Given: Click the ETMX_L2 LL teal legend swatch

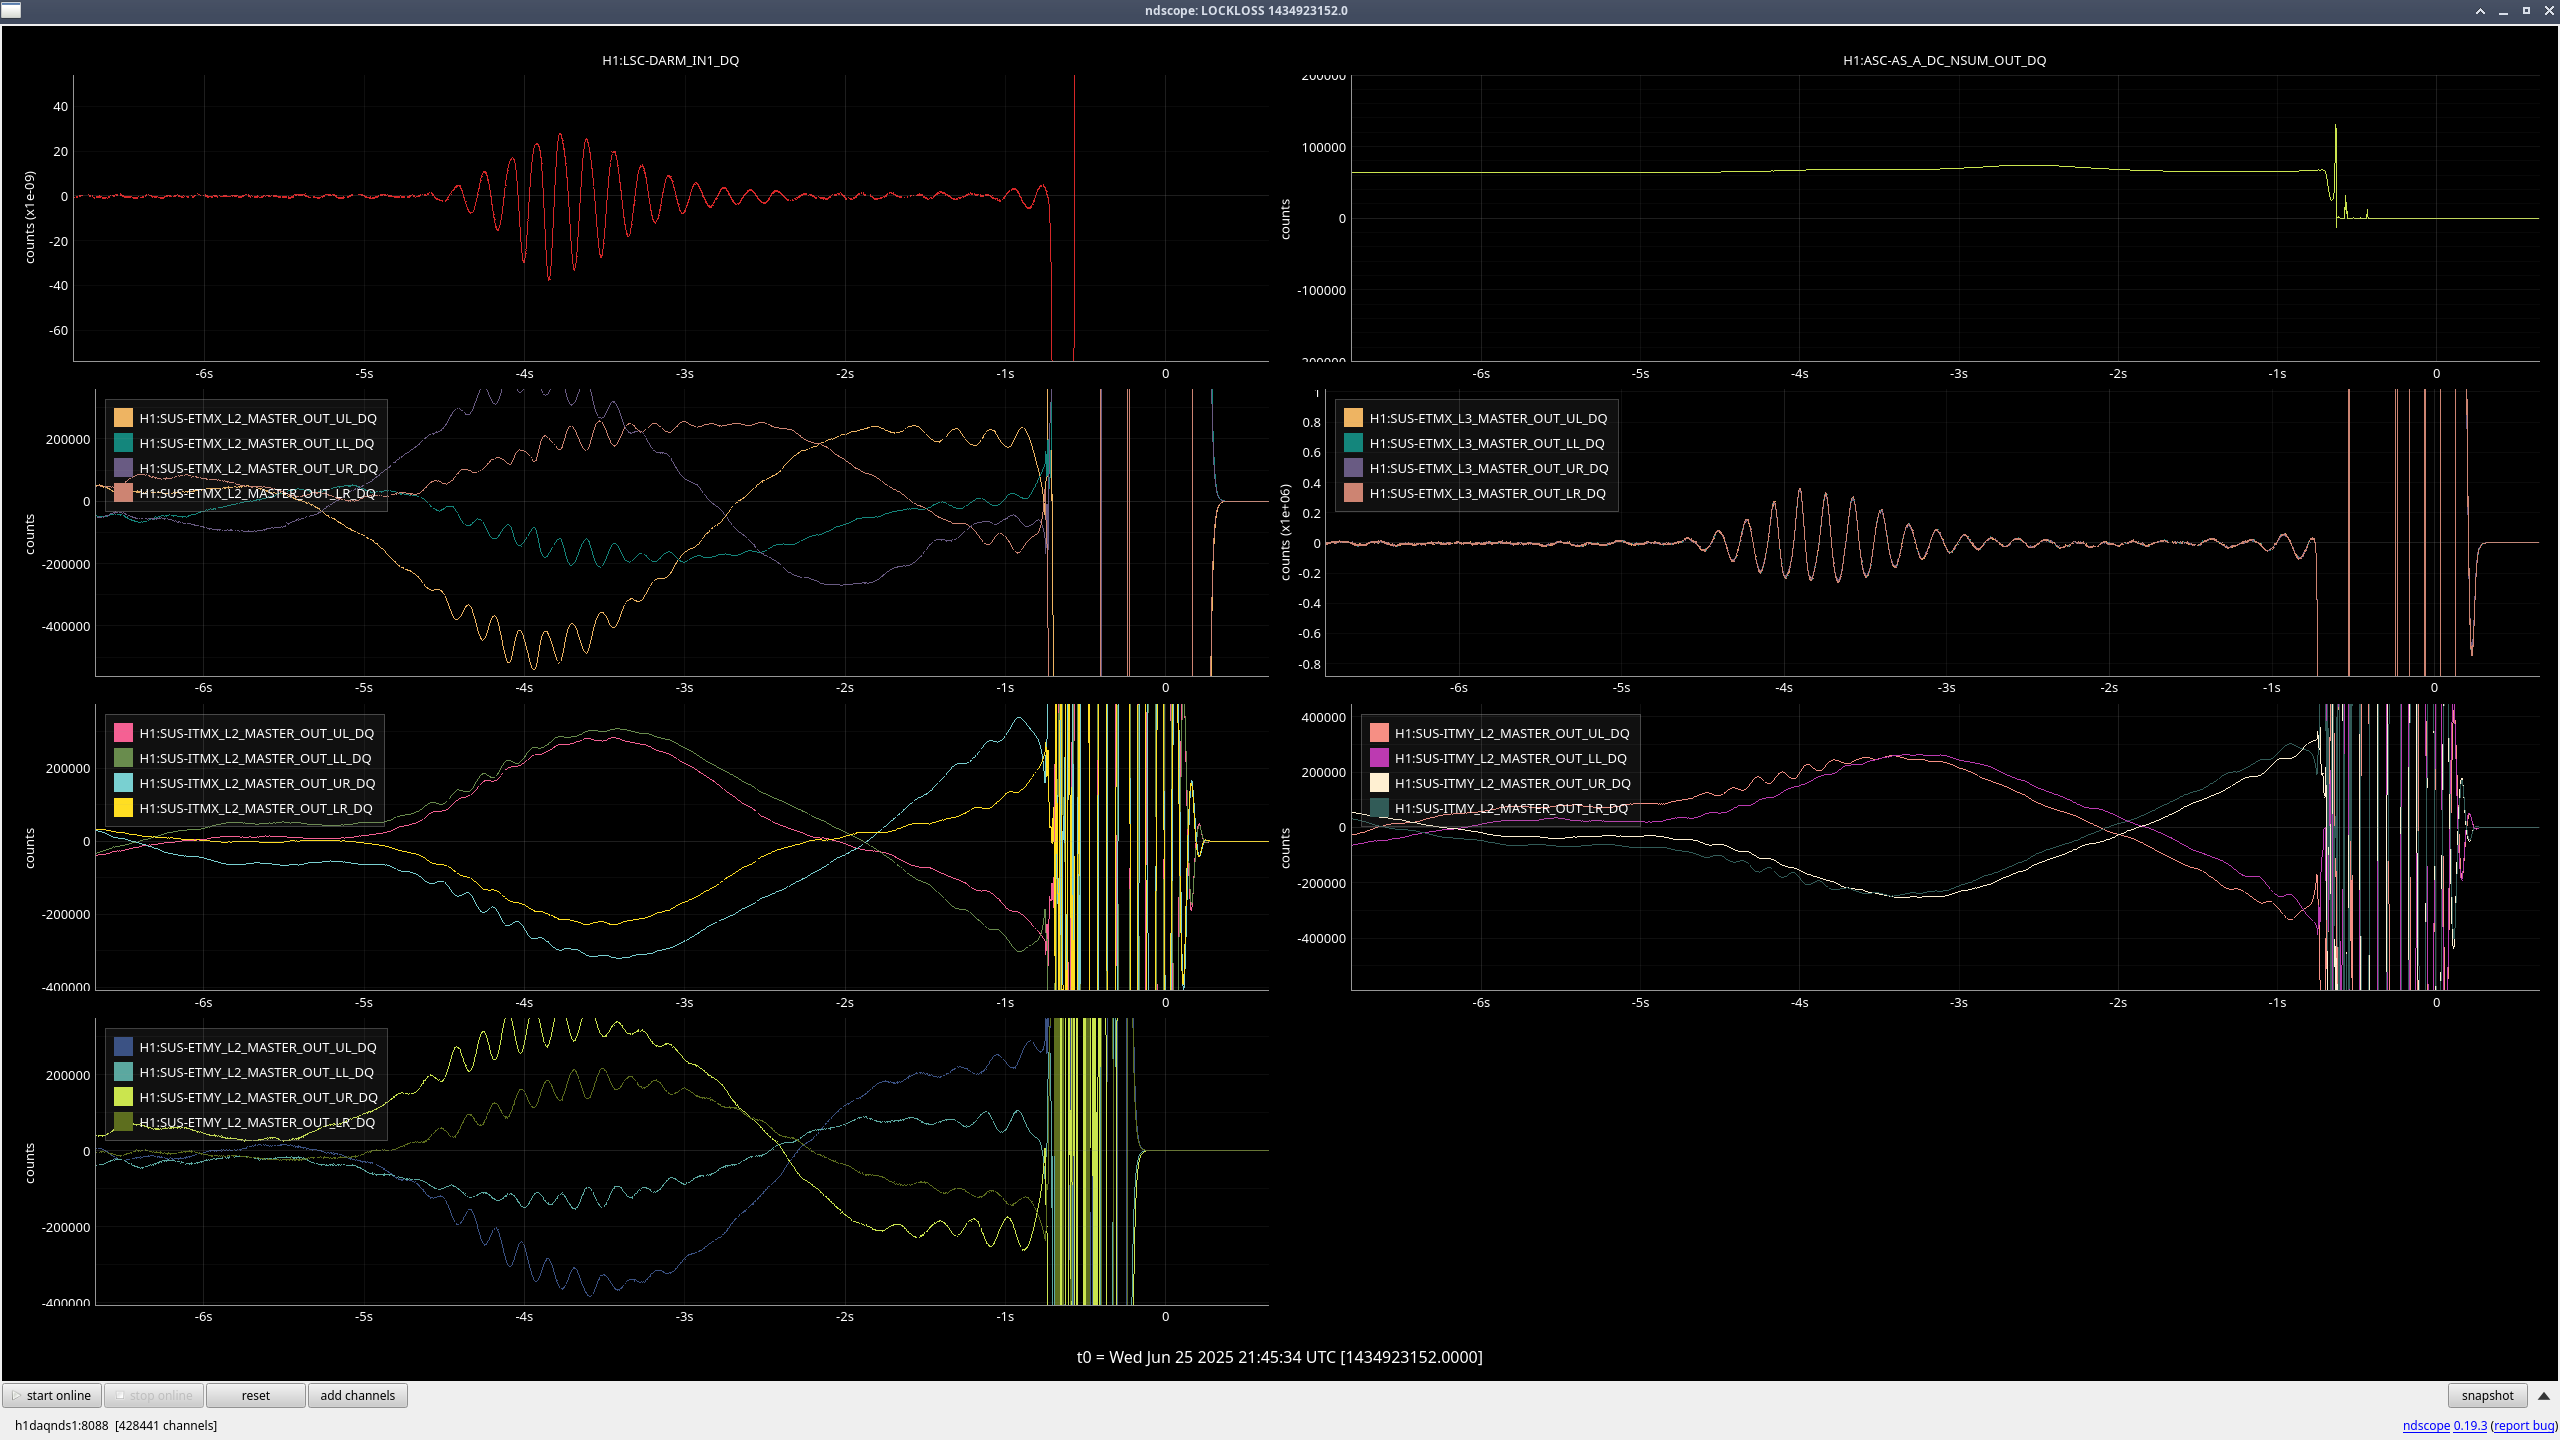Looking at the screenshot, I should [123, 443].
